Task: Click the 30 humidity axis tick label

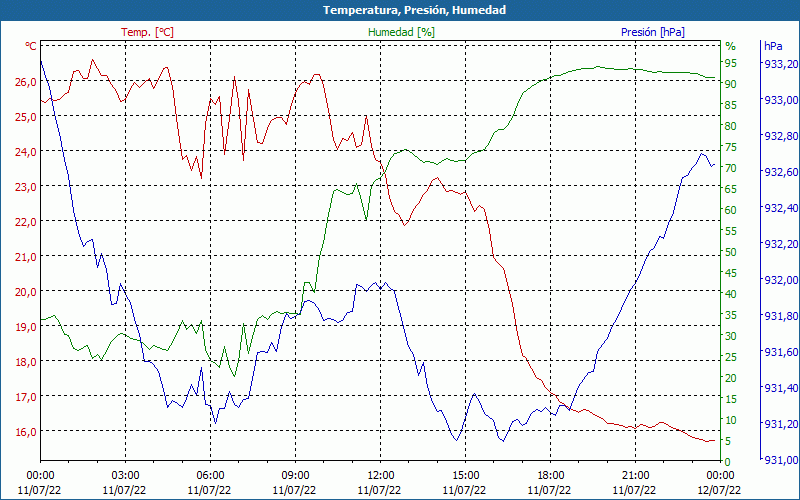Action: tap(731, 336)
